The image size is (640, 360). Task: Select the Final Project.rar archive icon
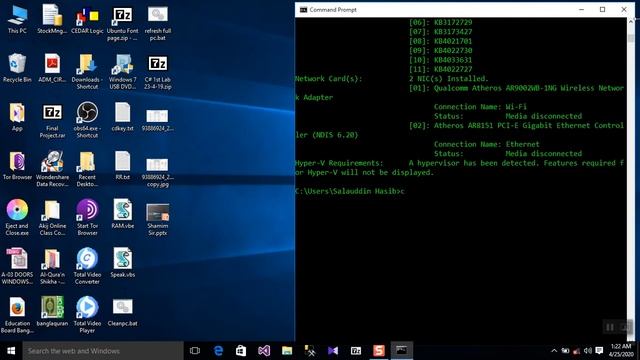pyautogui.click(x=52, y=121)
